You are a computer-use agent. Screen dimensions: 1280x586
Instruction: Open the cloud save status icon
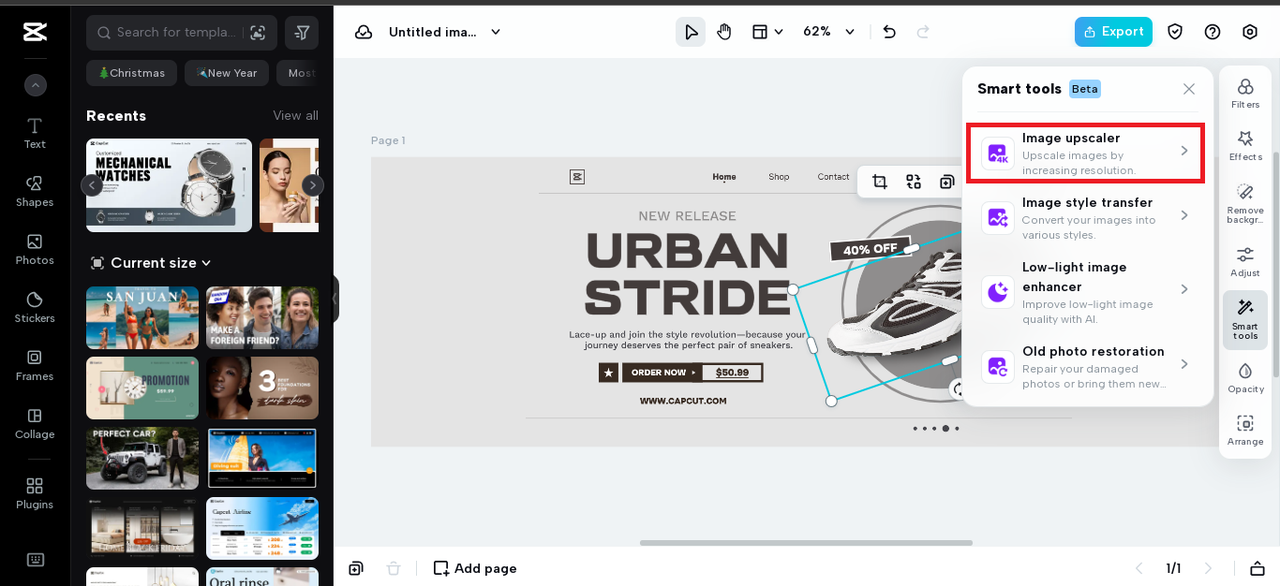(x=364, y=32)
